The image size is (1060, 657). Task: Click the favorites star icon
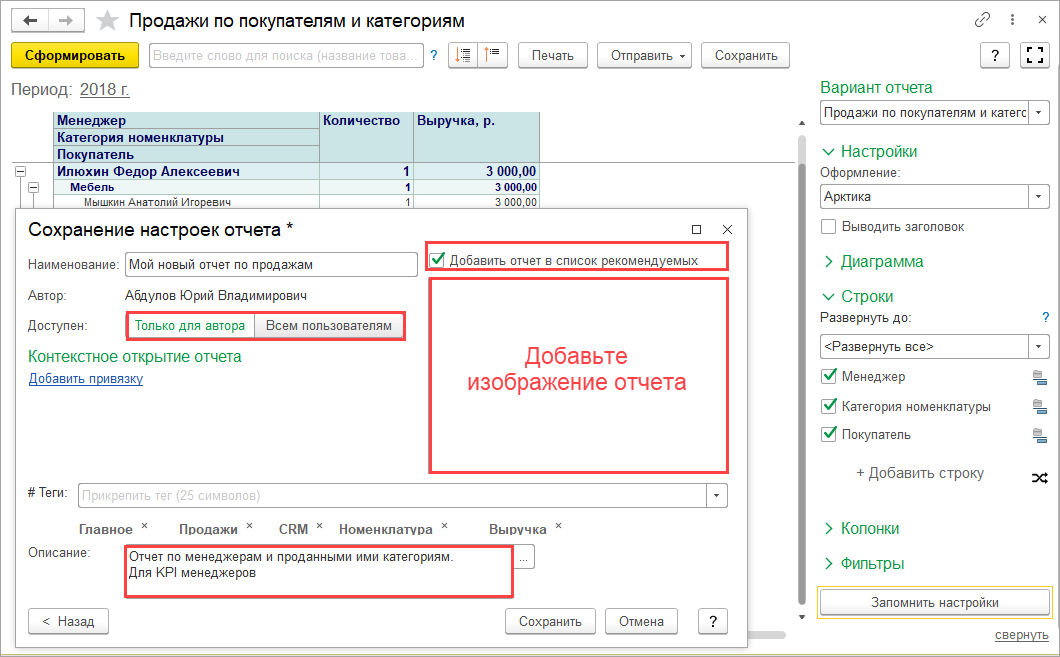(107, 21)
